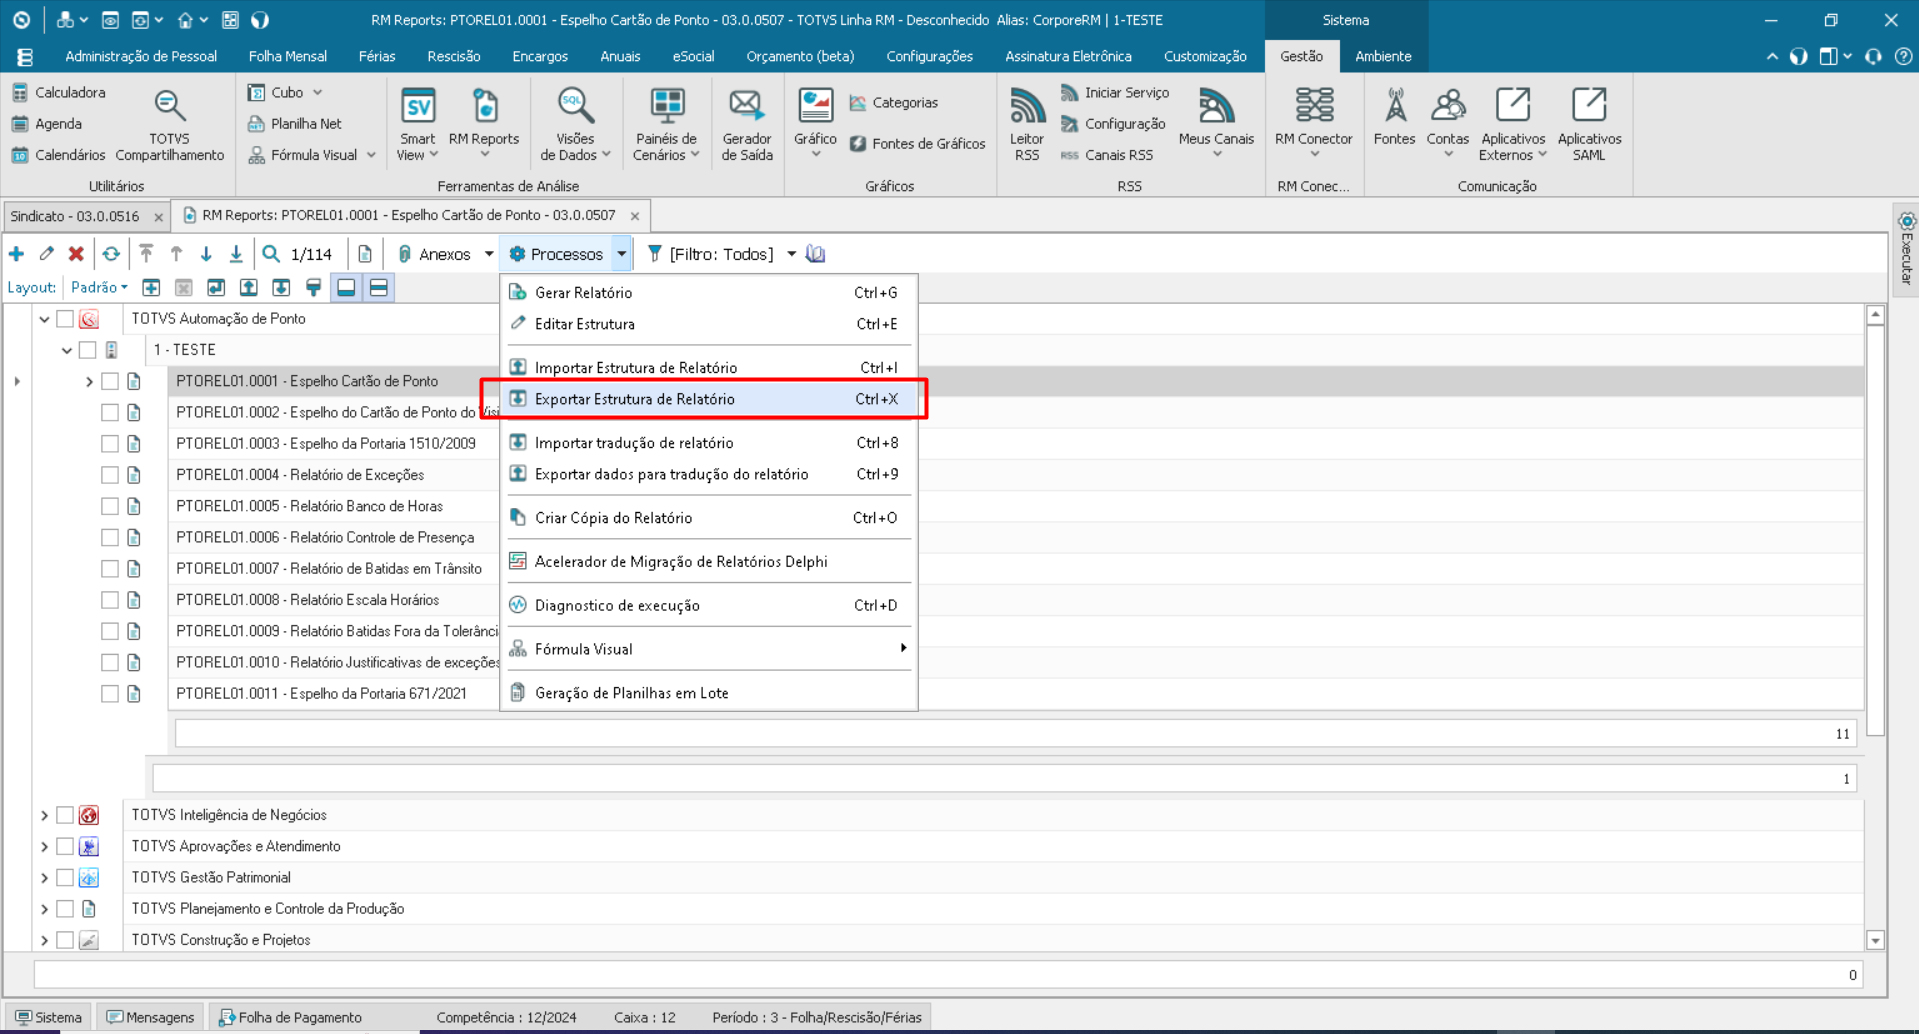The height and width of the screenshot is (1034, 1919).
Task: Open TOTVS Compartilhamento search tool
Action: [169, 126]
